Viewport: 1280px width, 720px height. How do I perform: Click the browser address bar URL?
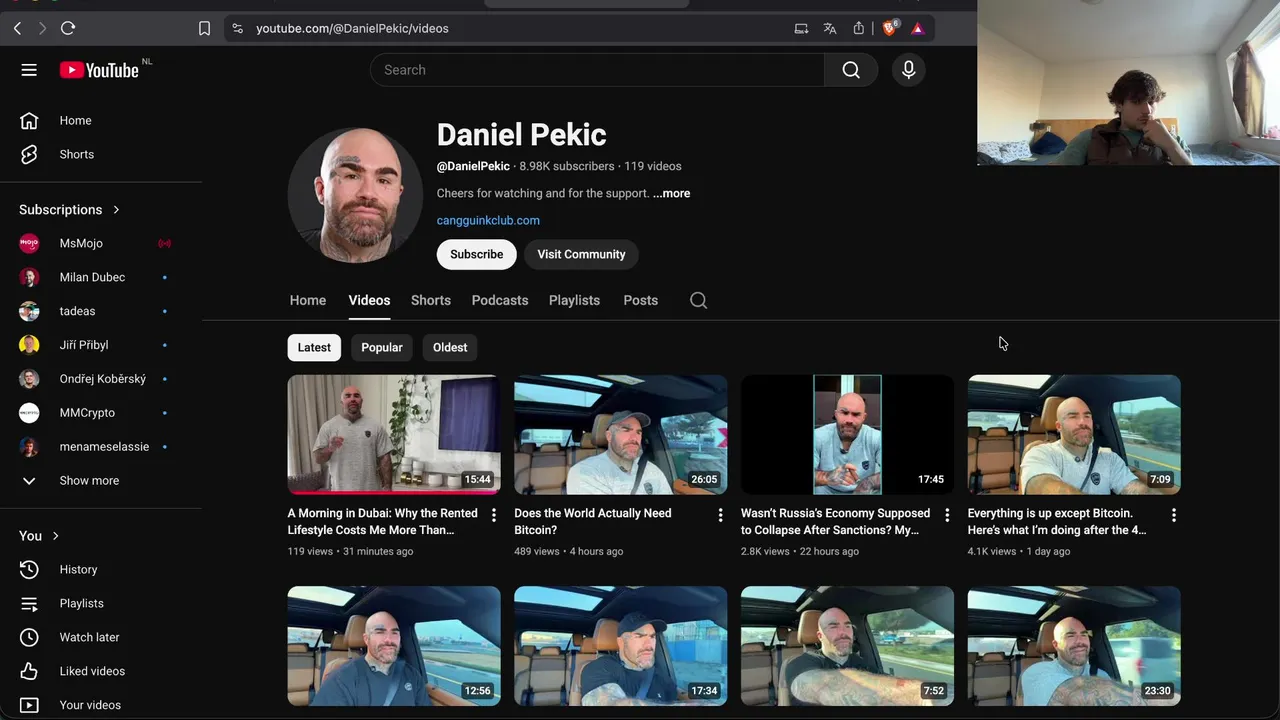(x=352, y=28)
